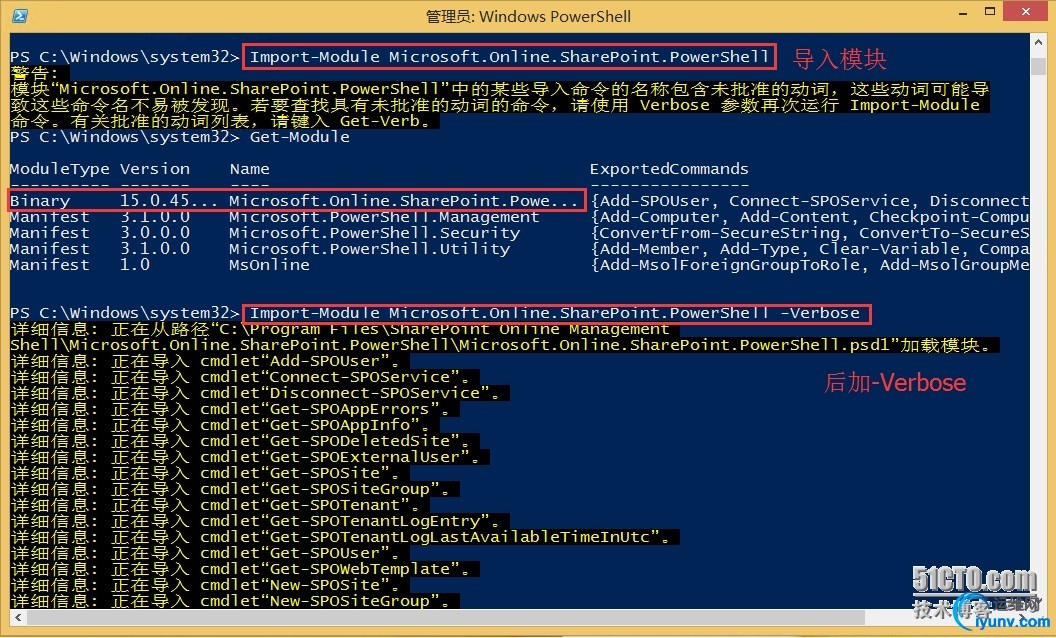Screen dimensions: 1056x638
Task: Click 'Microsoft.Online.SharePoint.Powe...' module name
Action: pyautogui.click(x=403, y=201)
